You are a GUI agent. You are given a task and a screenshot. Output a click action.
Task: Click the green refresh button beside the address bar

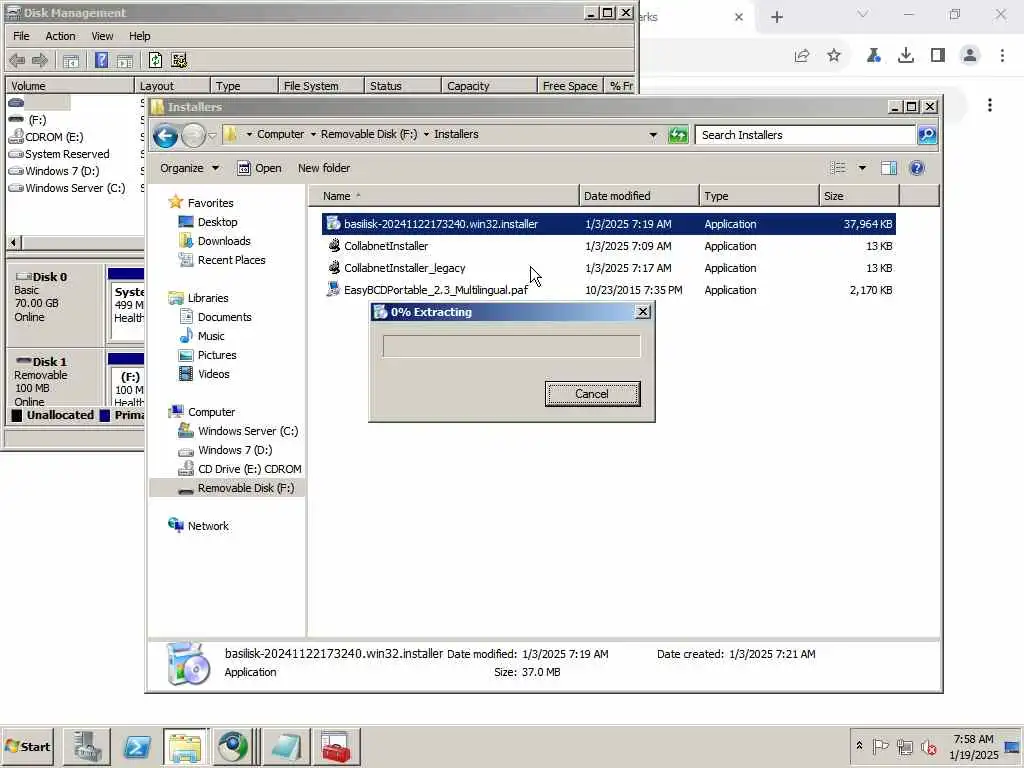[x=678, y=135]
